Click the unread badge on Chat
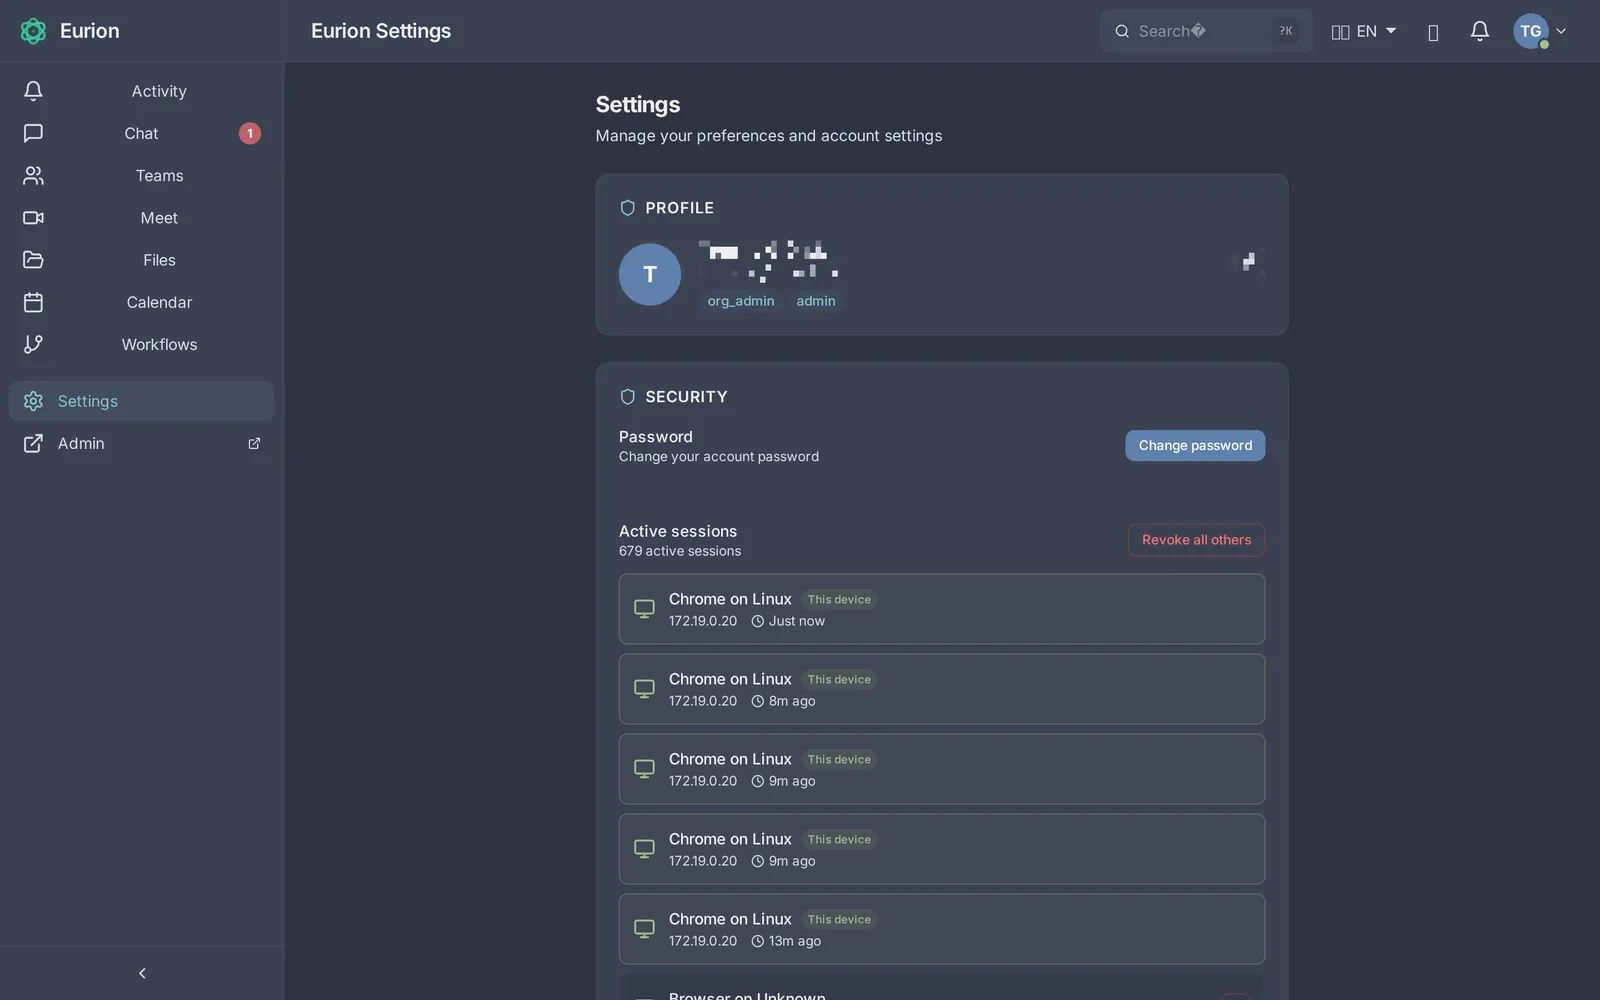Image resolution: width=1600 pixels, height=1000 pixels. coord(250,133)
